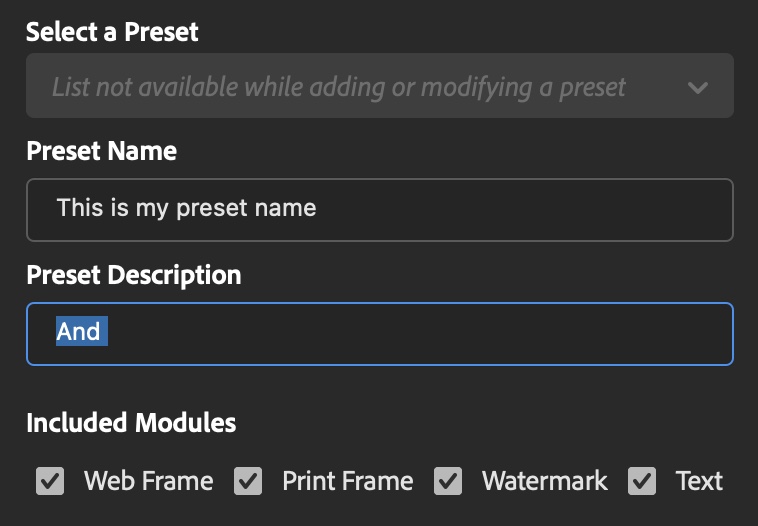Click the highlighted word And
Screen dimensions: 758x526
[79, 331]
